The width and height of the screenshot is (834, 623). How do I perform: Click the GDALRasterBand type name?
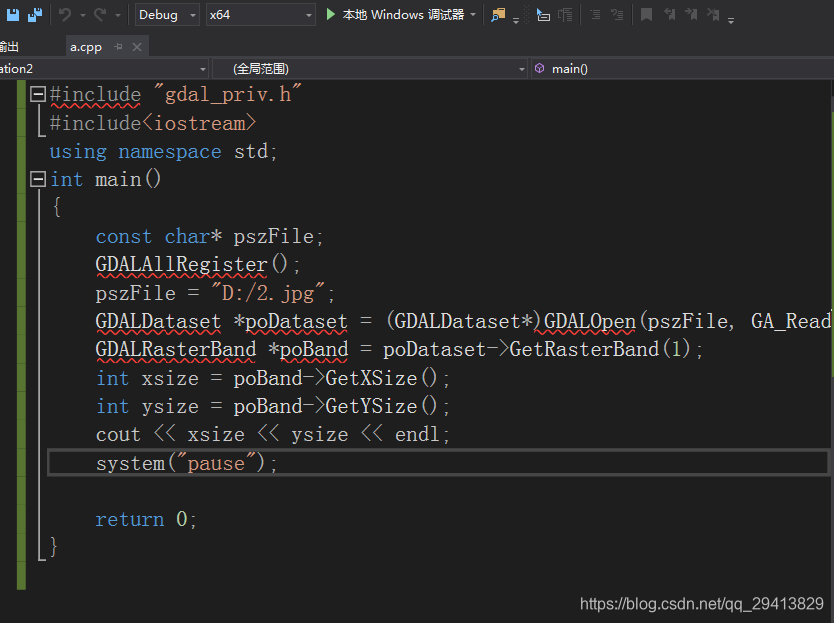[176, 349]
